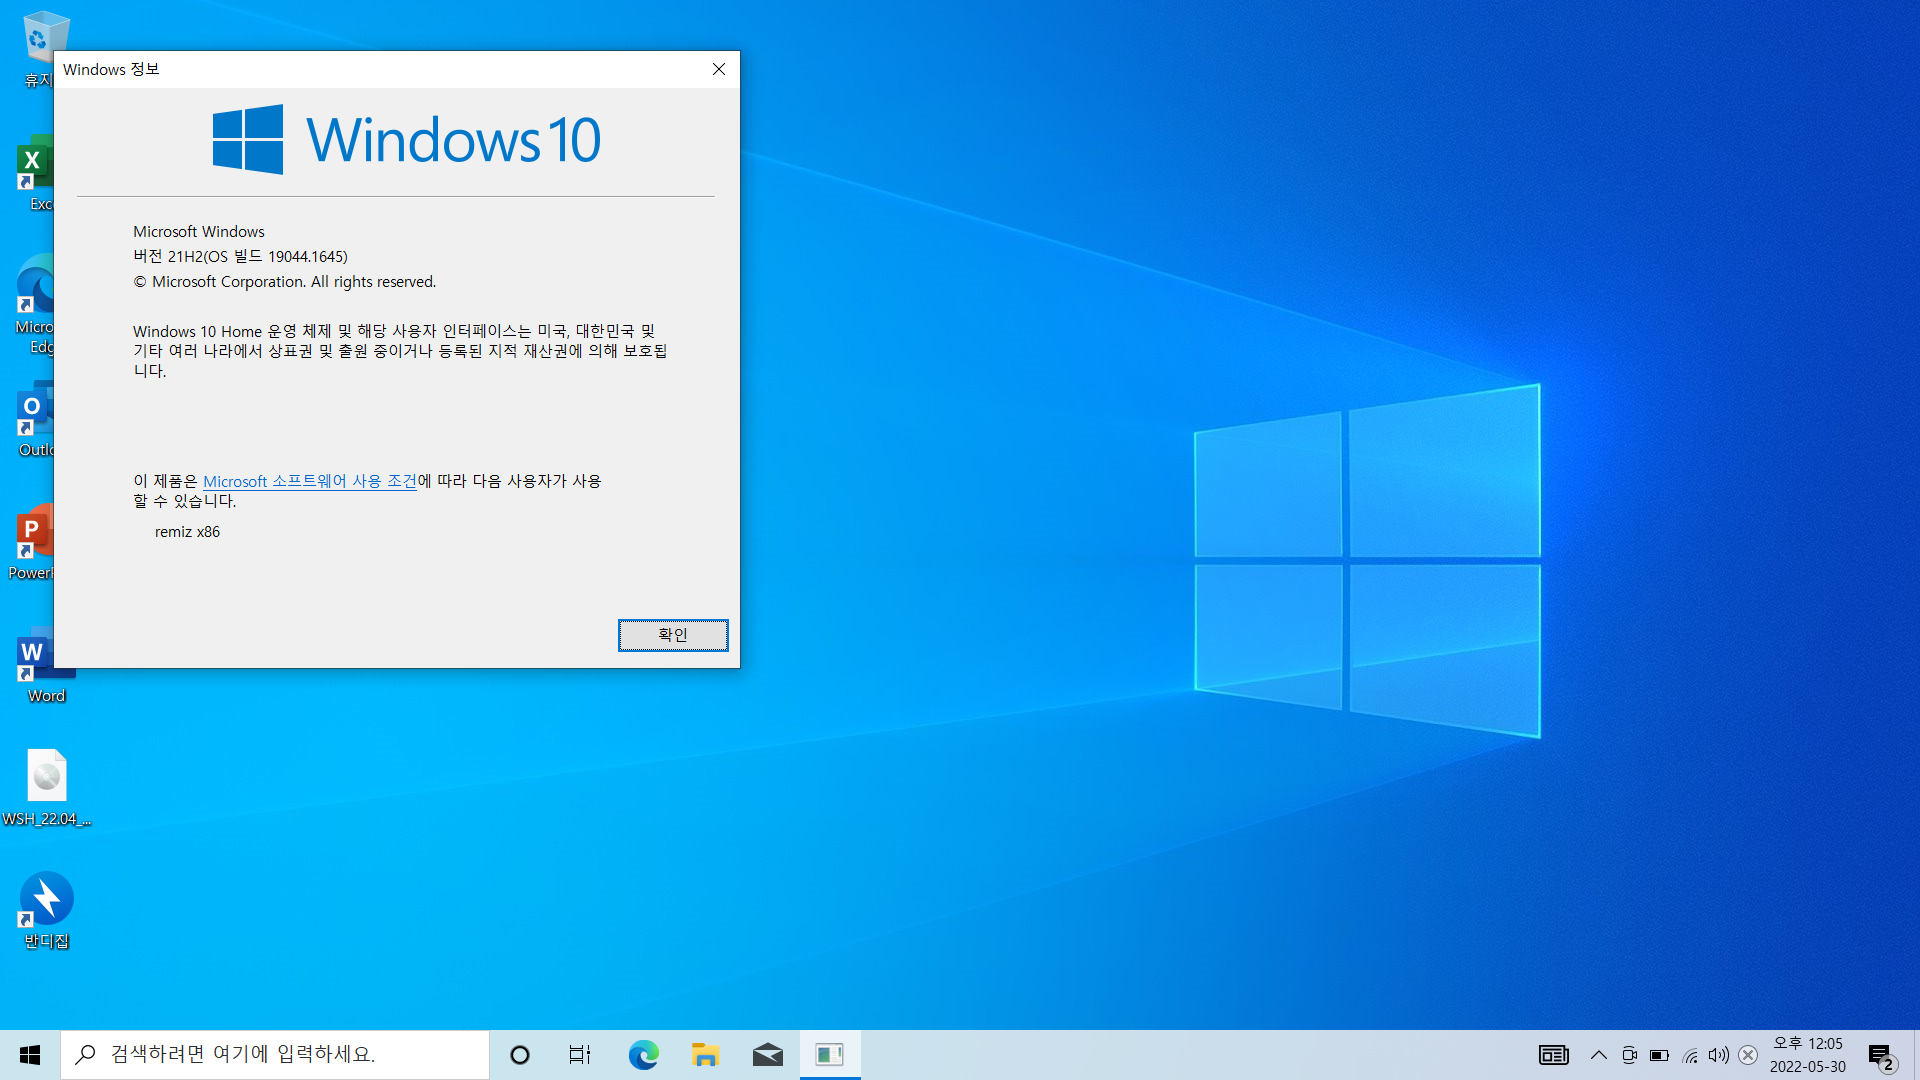Select the PowerPoint desktop shortcut
The image size is (1920, 1080).
32,542
